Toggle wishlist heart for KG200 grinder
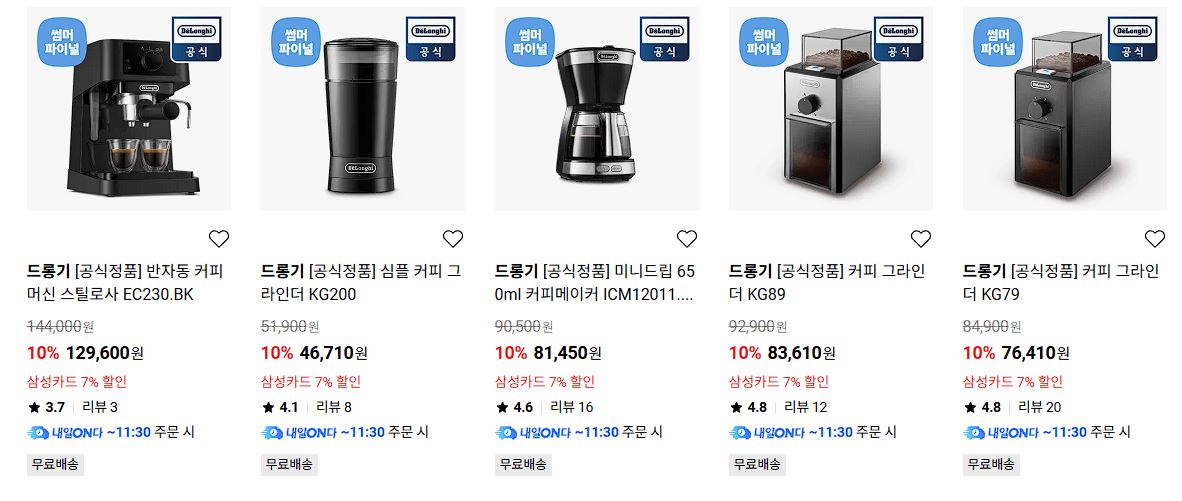1182x501 pixels. 452,239
